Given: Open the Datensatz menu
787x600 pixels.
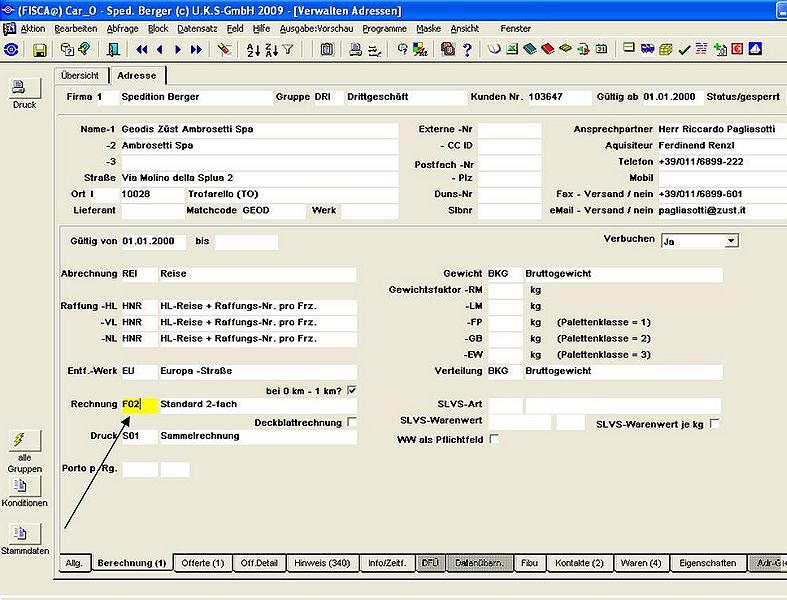Looking at the screenshot, I should [197, 29].
